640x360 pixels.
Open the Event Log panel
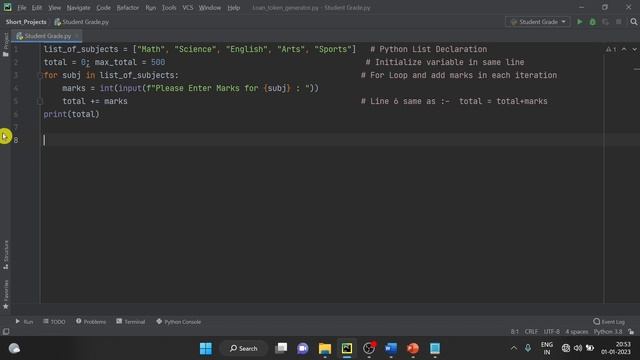click(x=609, y=322)
